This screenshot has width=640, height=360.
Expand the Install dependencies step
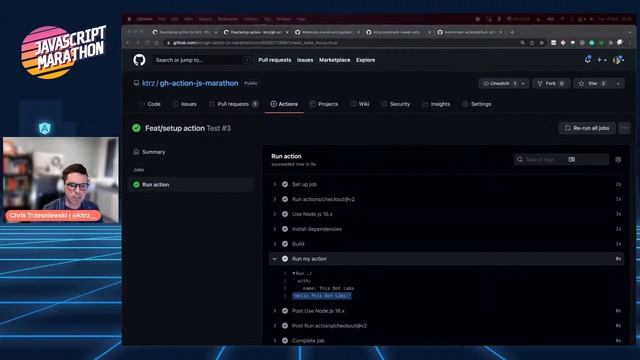[x=275, y=229]
